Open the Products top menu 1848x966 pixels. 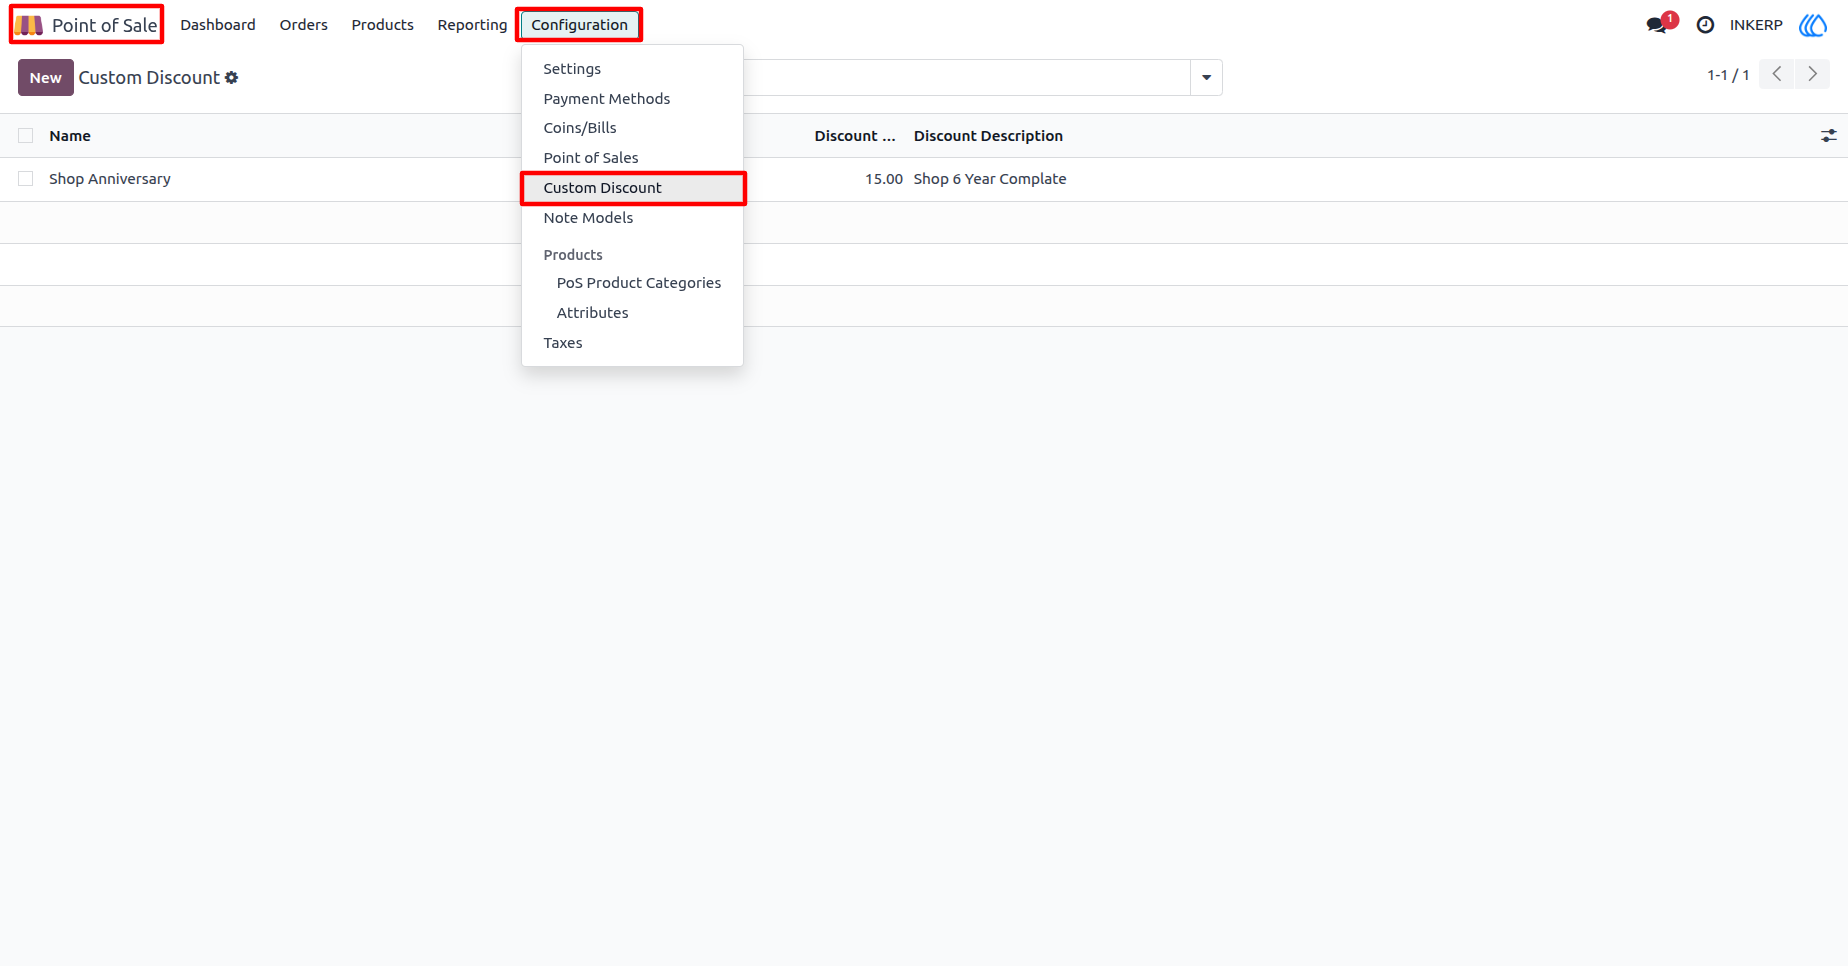pos(383,25)
